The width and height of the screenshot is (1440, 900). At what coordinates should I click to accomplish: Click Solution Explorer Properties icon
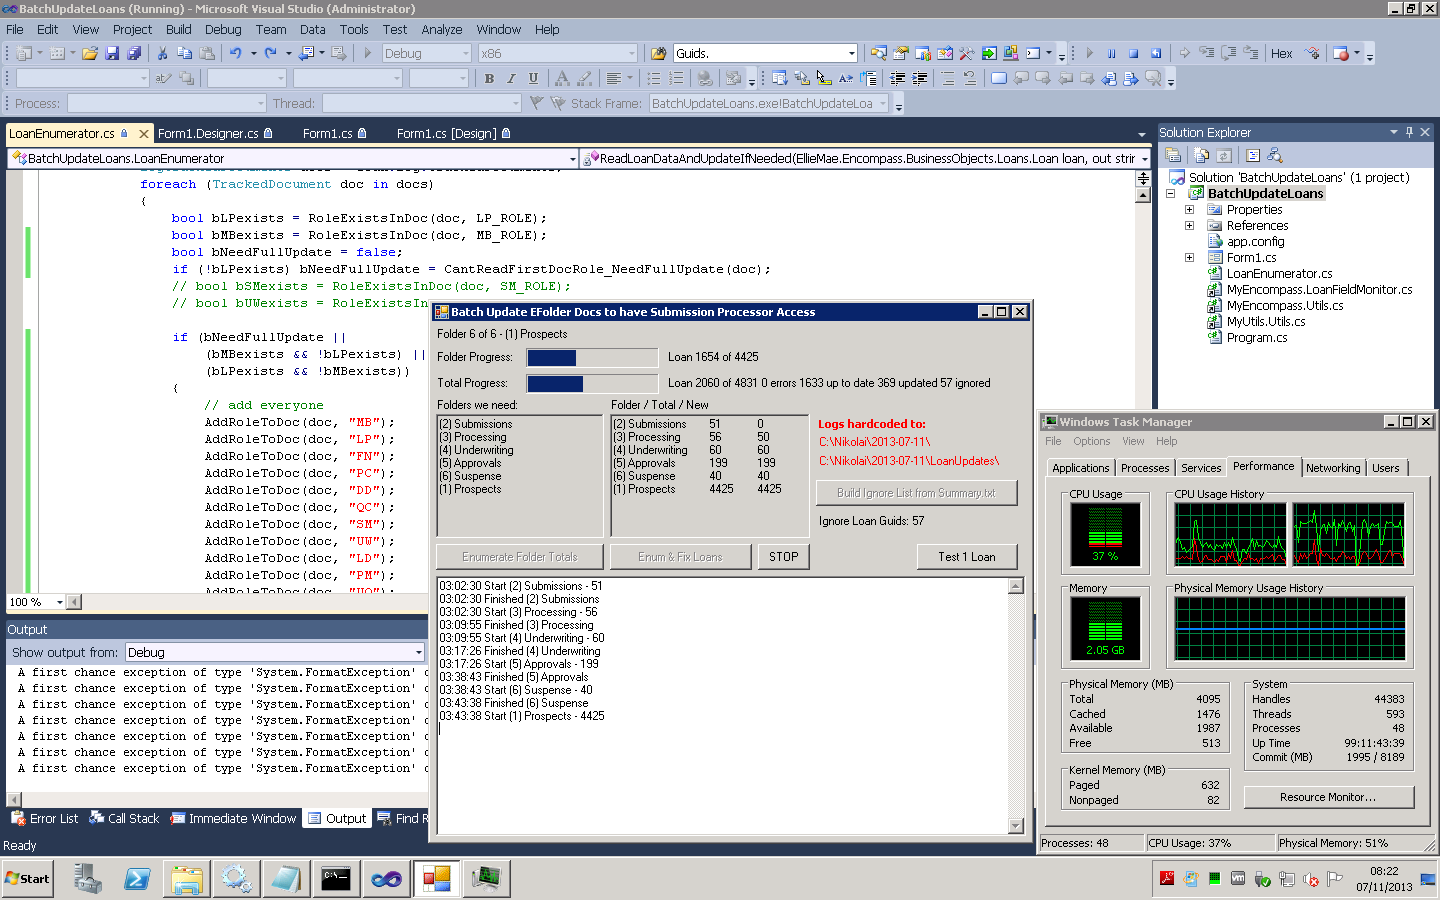pyautogui.click(x=1174, y=155)
